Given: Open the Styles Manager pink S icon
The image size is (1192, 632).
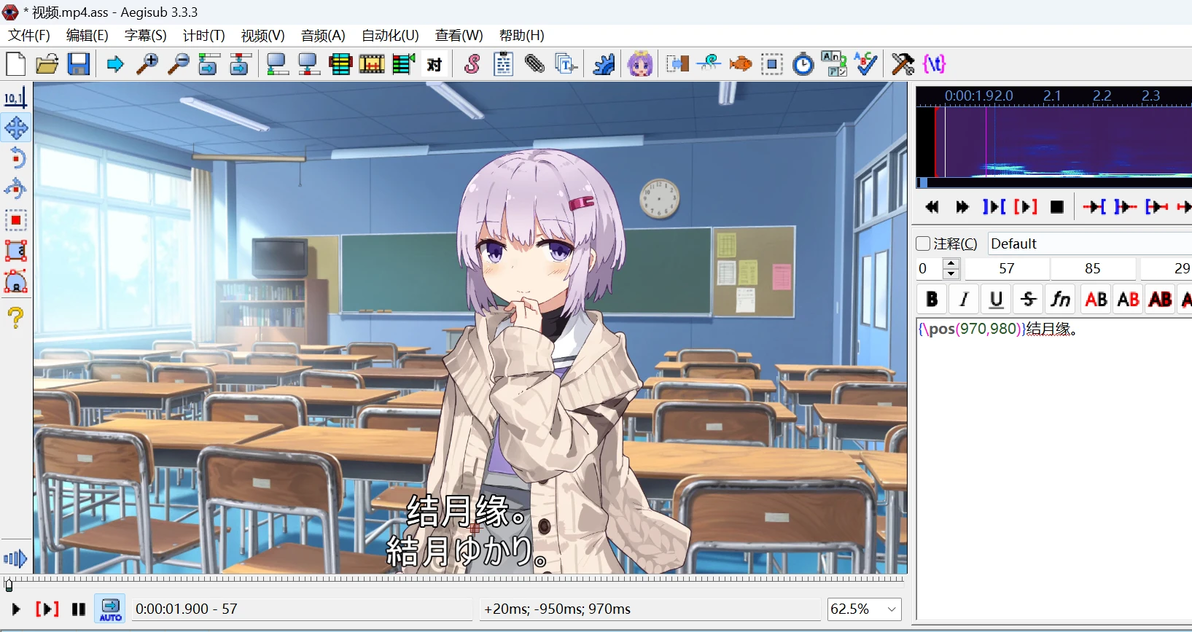Looking at the screenshot, I should [471, 65].
